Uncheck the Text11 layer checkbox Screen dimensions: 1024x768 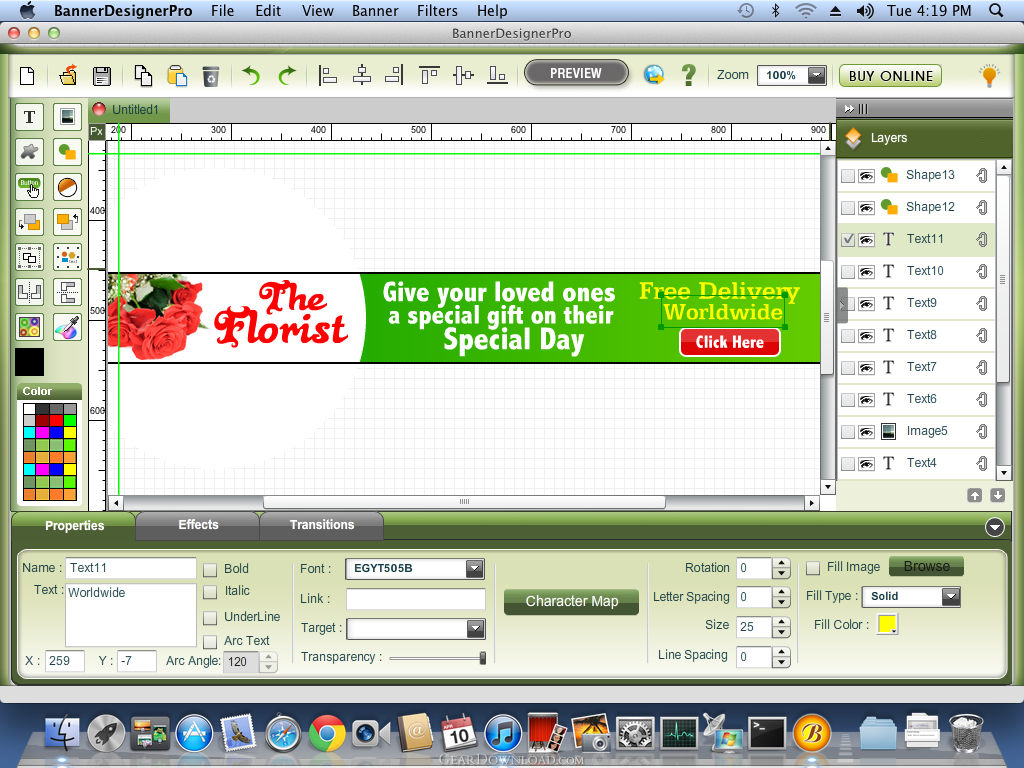848,240
